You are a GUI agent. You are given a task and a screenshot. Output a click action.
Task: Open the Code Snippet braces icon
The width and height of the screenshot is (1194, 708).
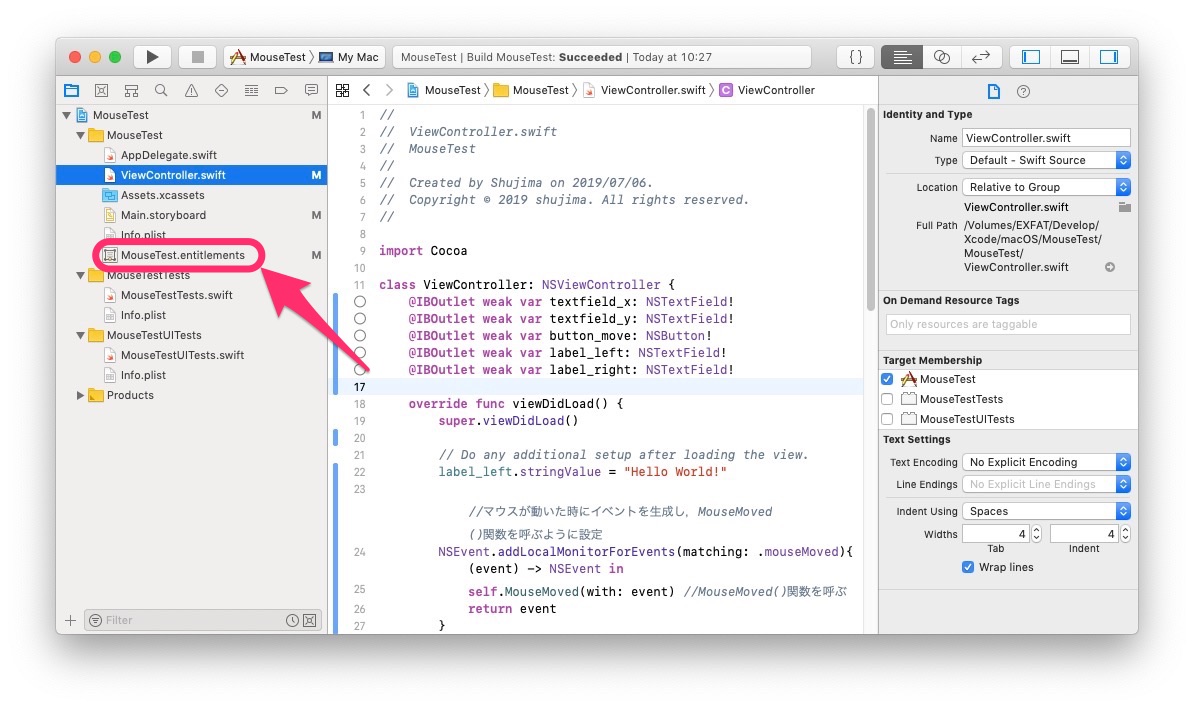click(855, 57)
